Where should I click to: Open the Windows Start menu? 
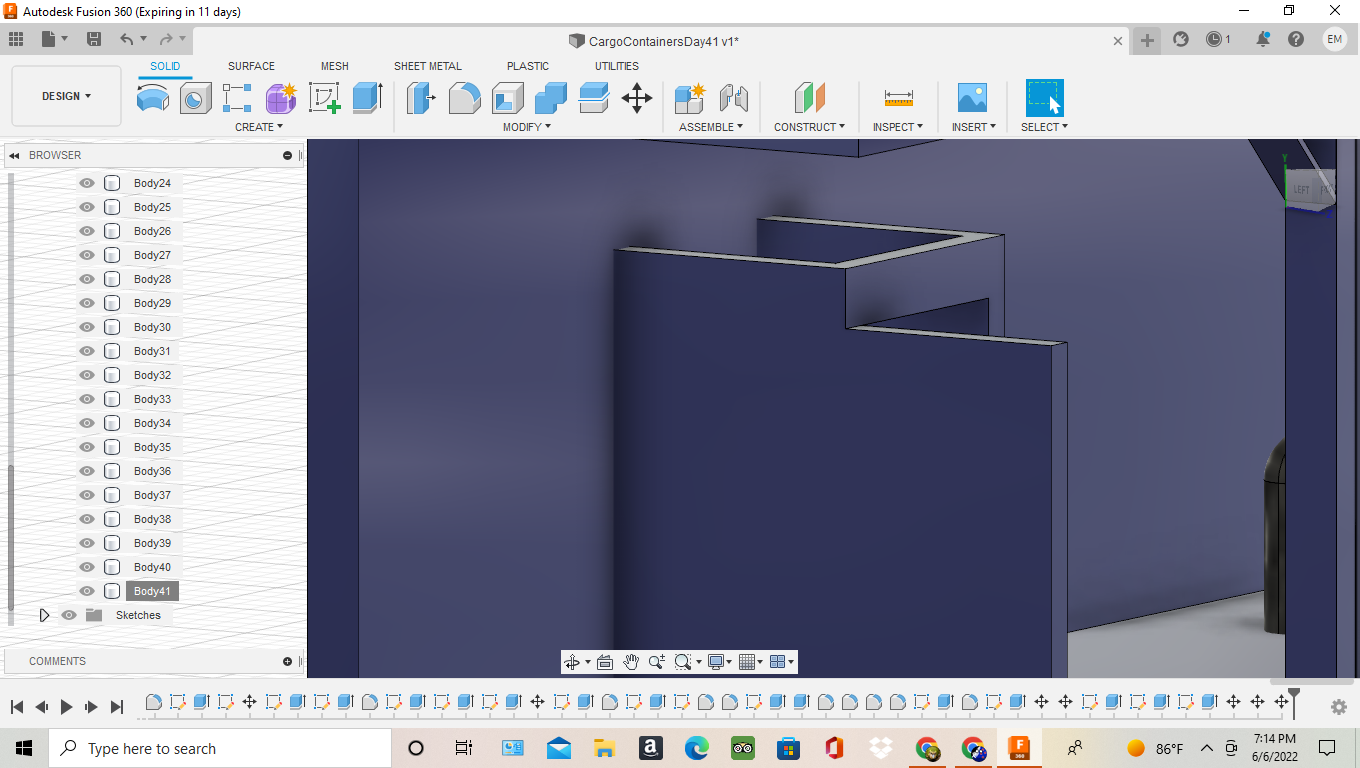[24, 748]
